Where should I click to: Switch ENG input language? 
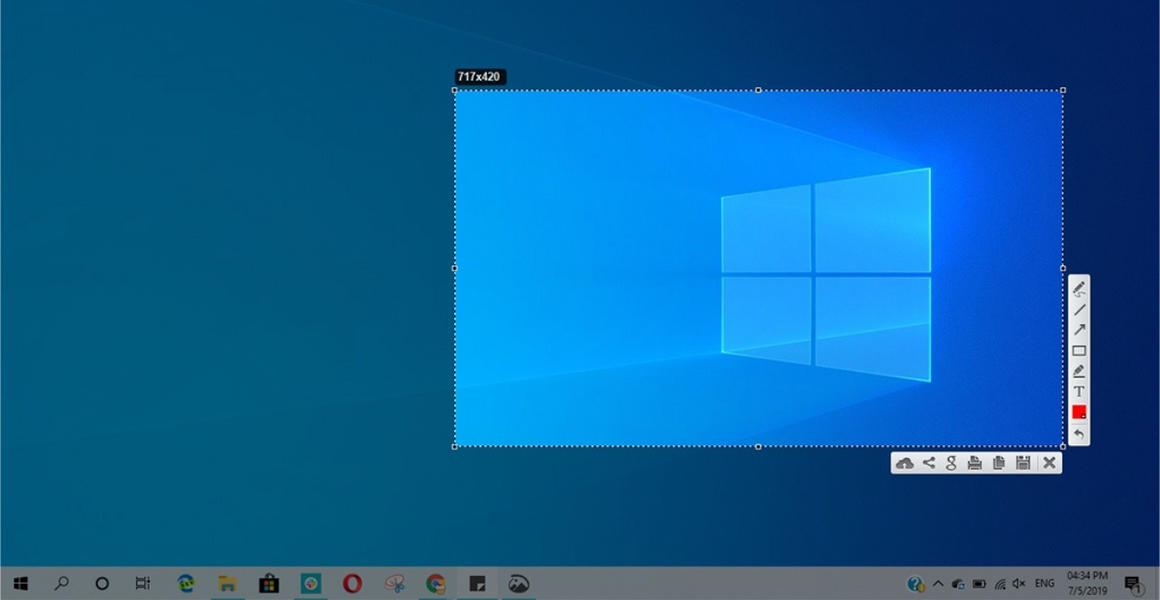click(1045, 584)
